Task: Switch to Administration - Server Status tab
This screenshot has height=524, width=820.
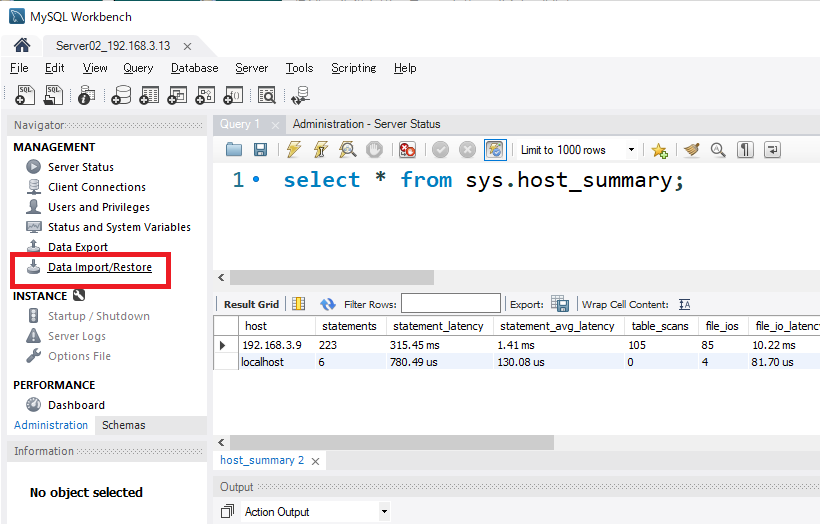Action: pyautogui.click(x=366, y=124)
